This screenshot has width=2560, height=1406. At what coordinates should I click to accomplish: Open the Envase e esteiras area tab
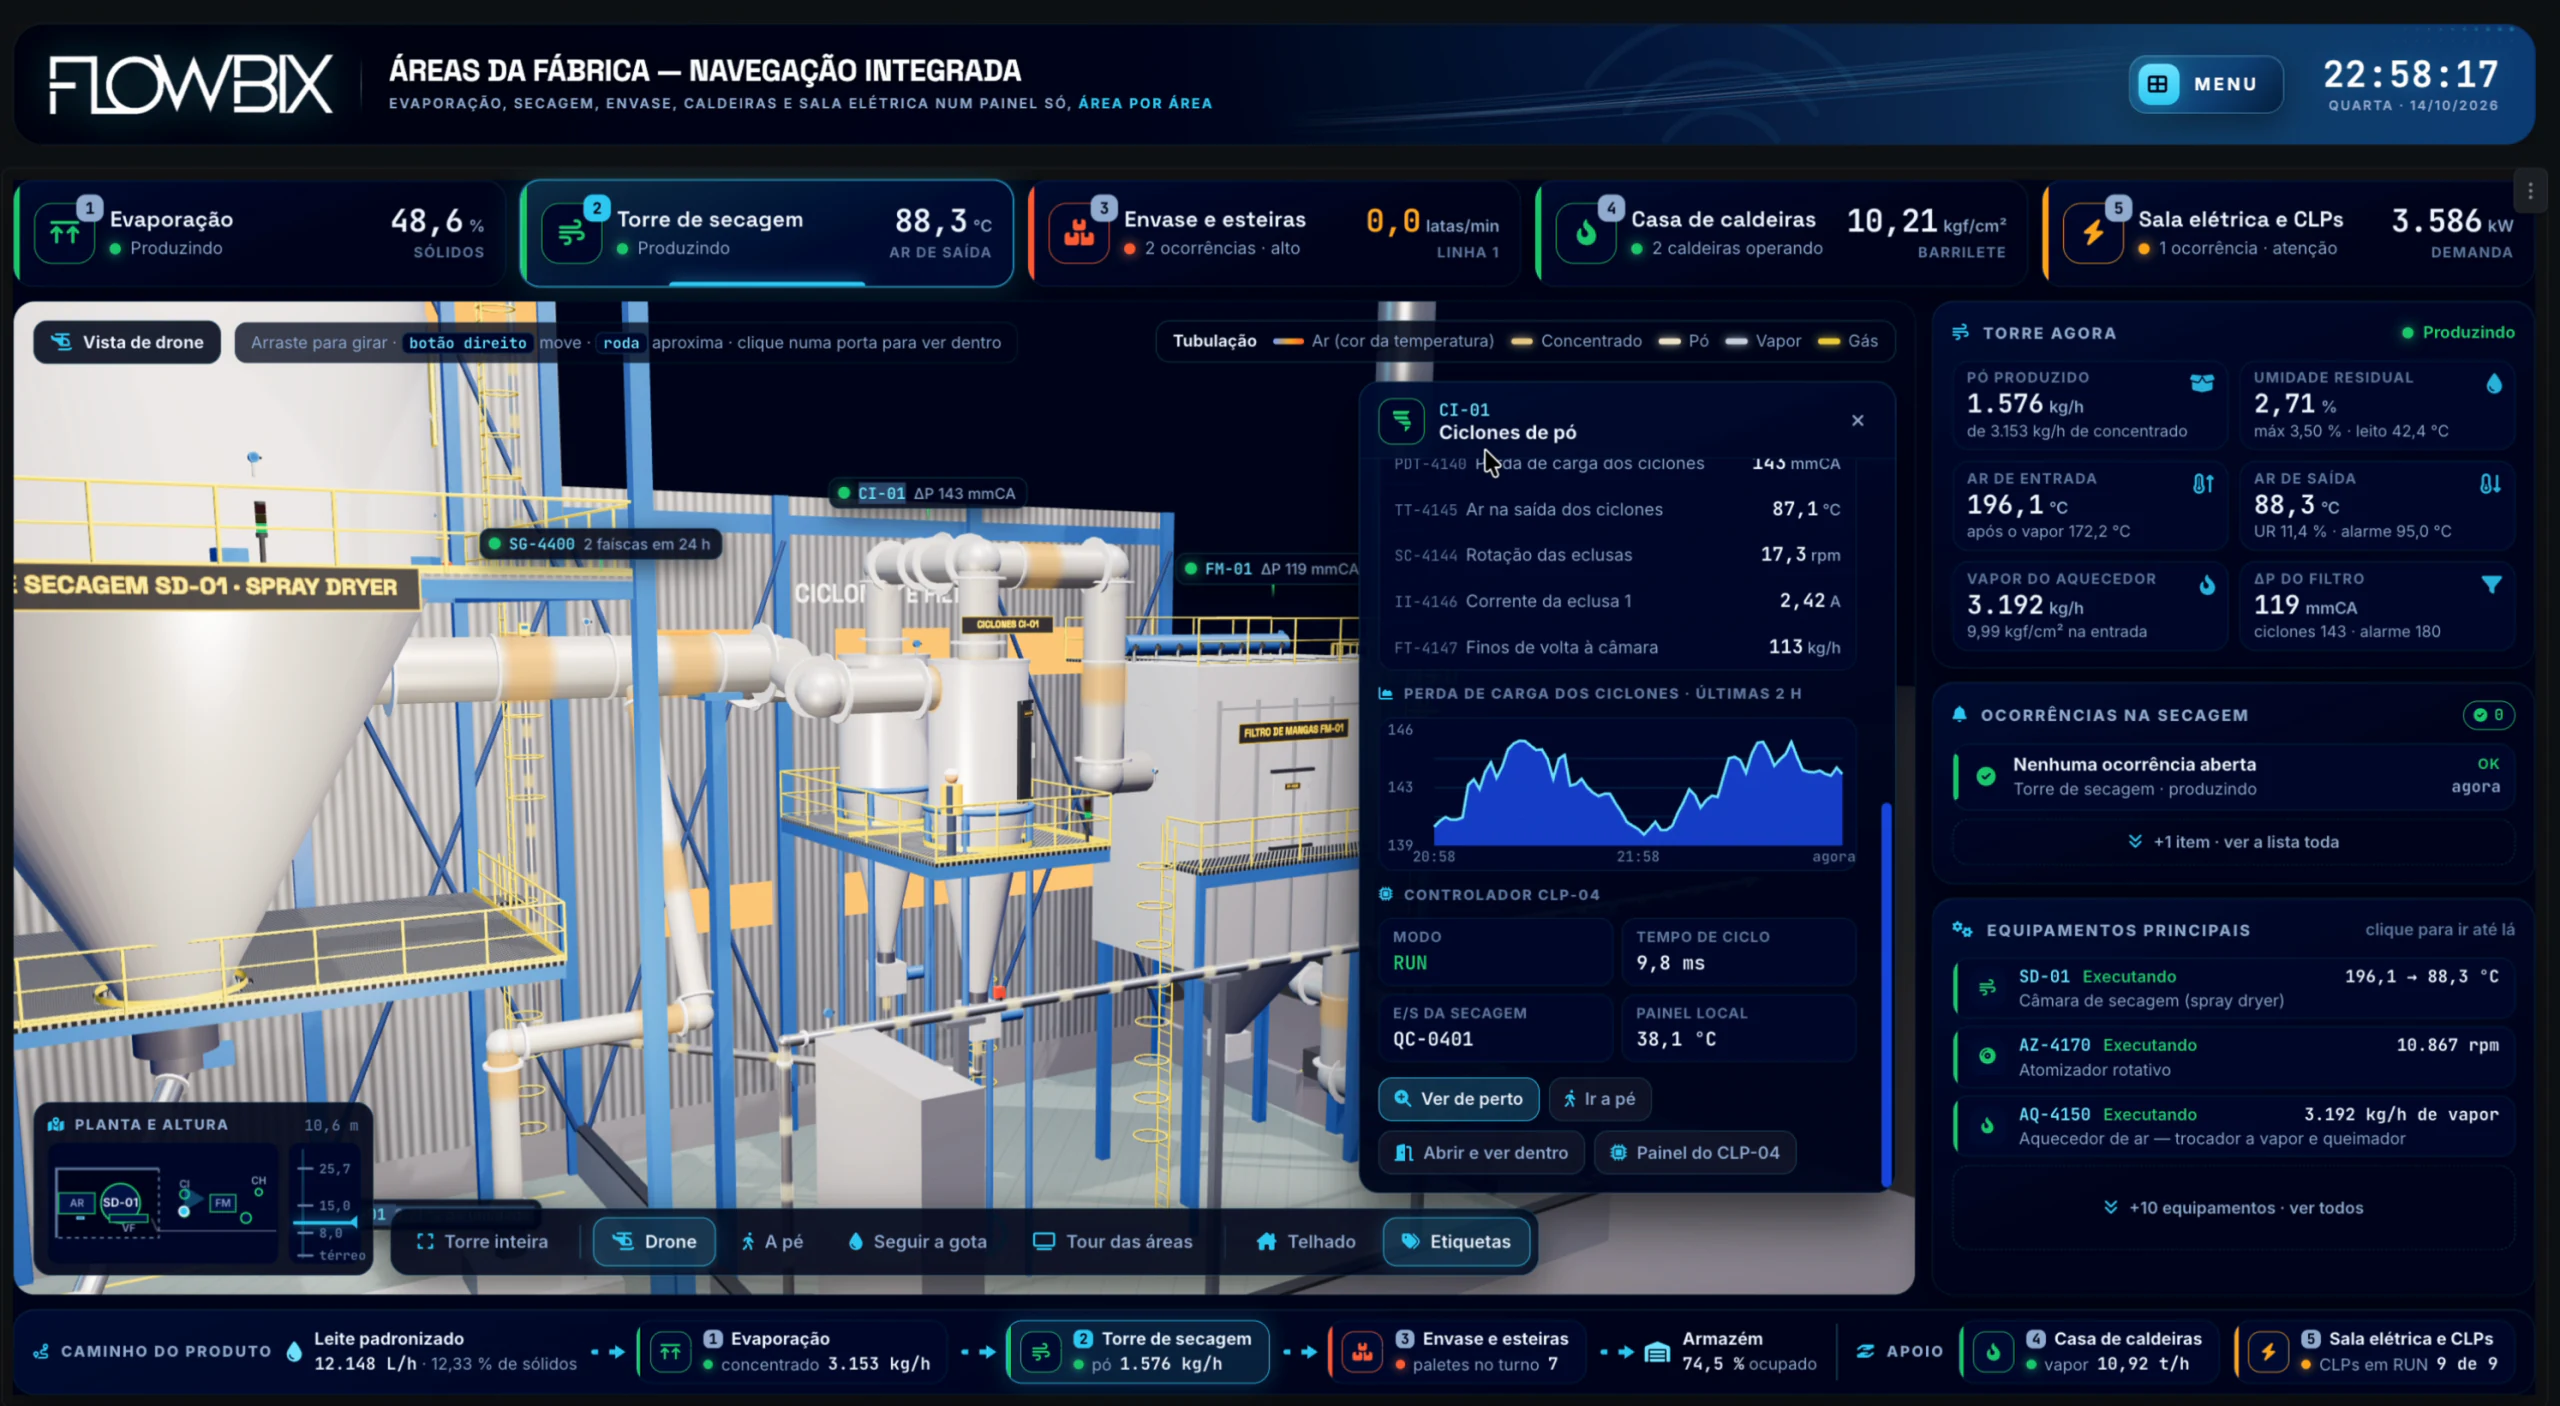pos(1274,233)
